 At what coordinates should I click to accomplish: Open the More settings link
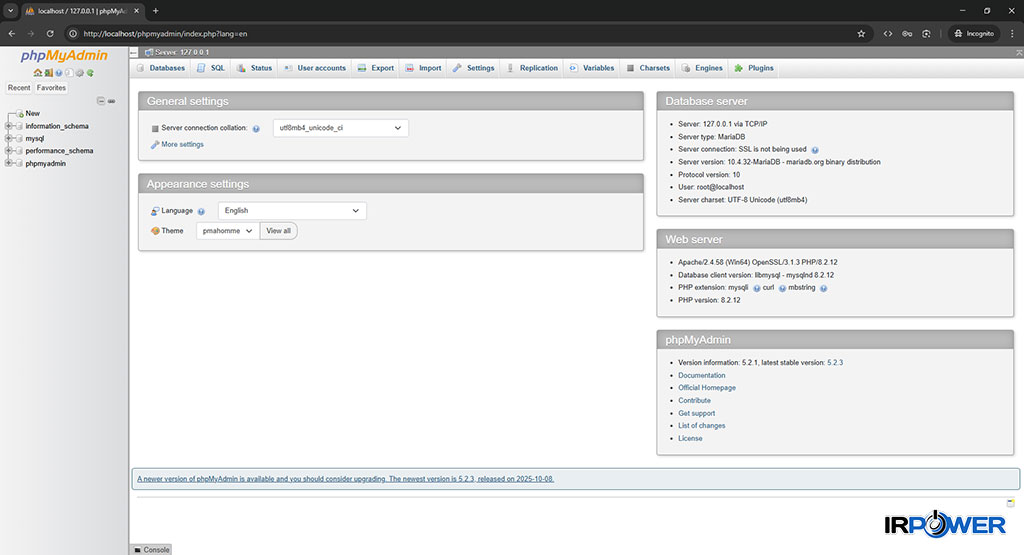pos(182,145)
